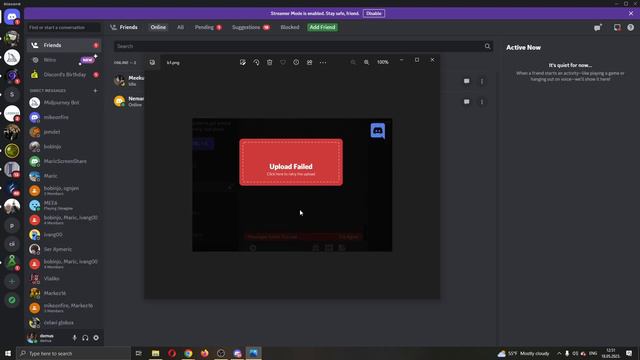Message Neman via the chat bubble icon

coord(467,102)
